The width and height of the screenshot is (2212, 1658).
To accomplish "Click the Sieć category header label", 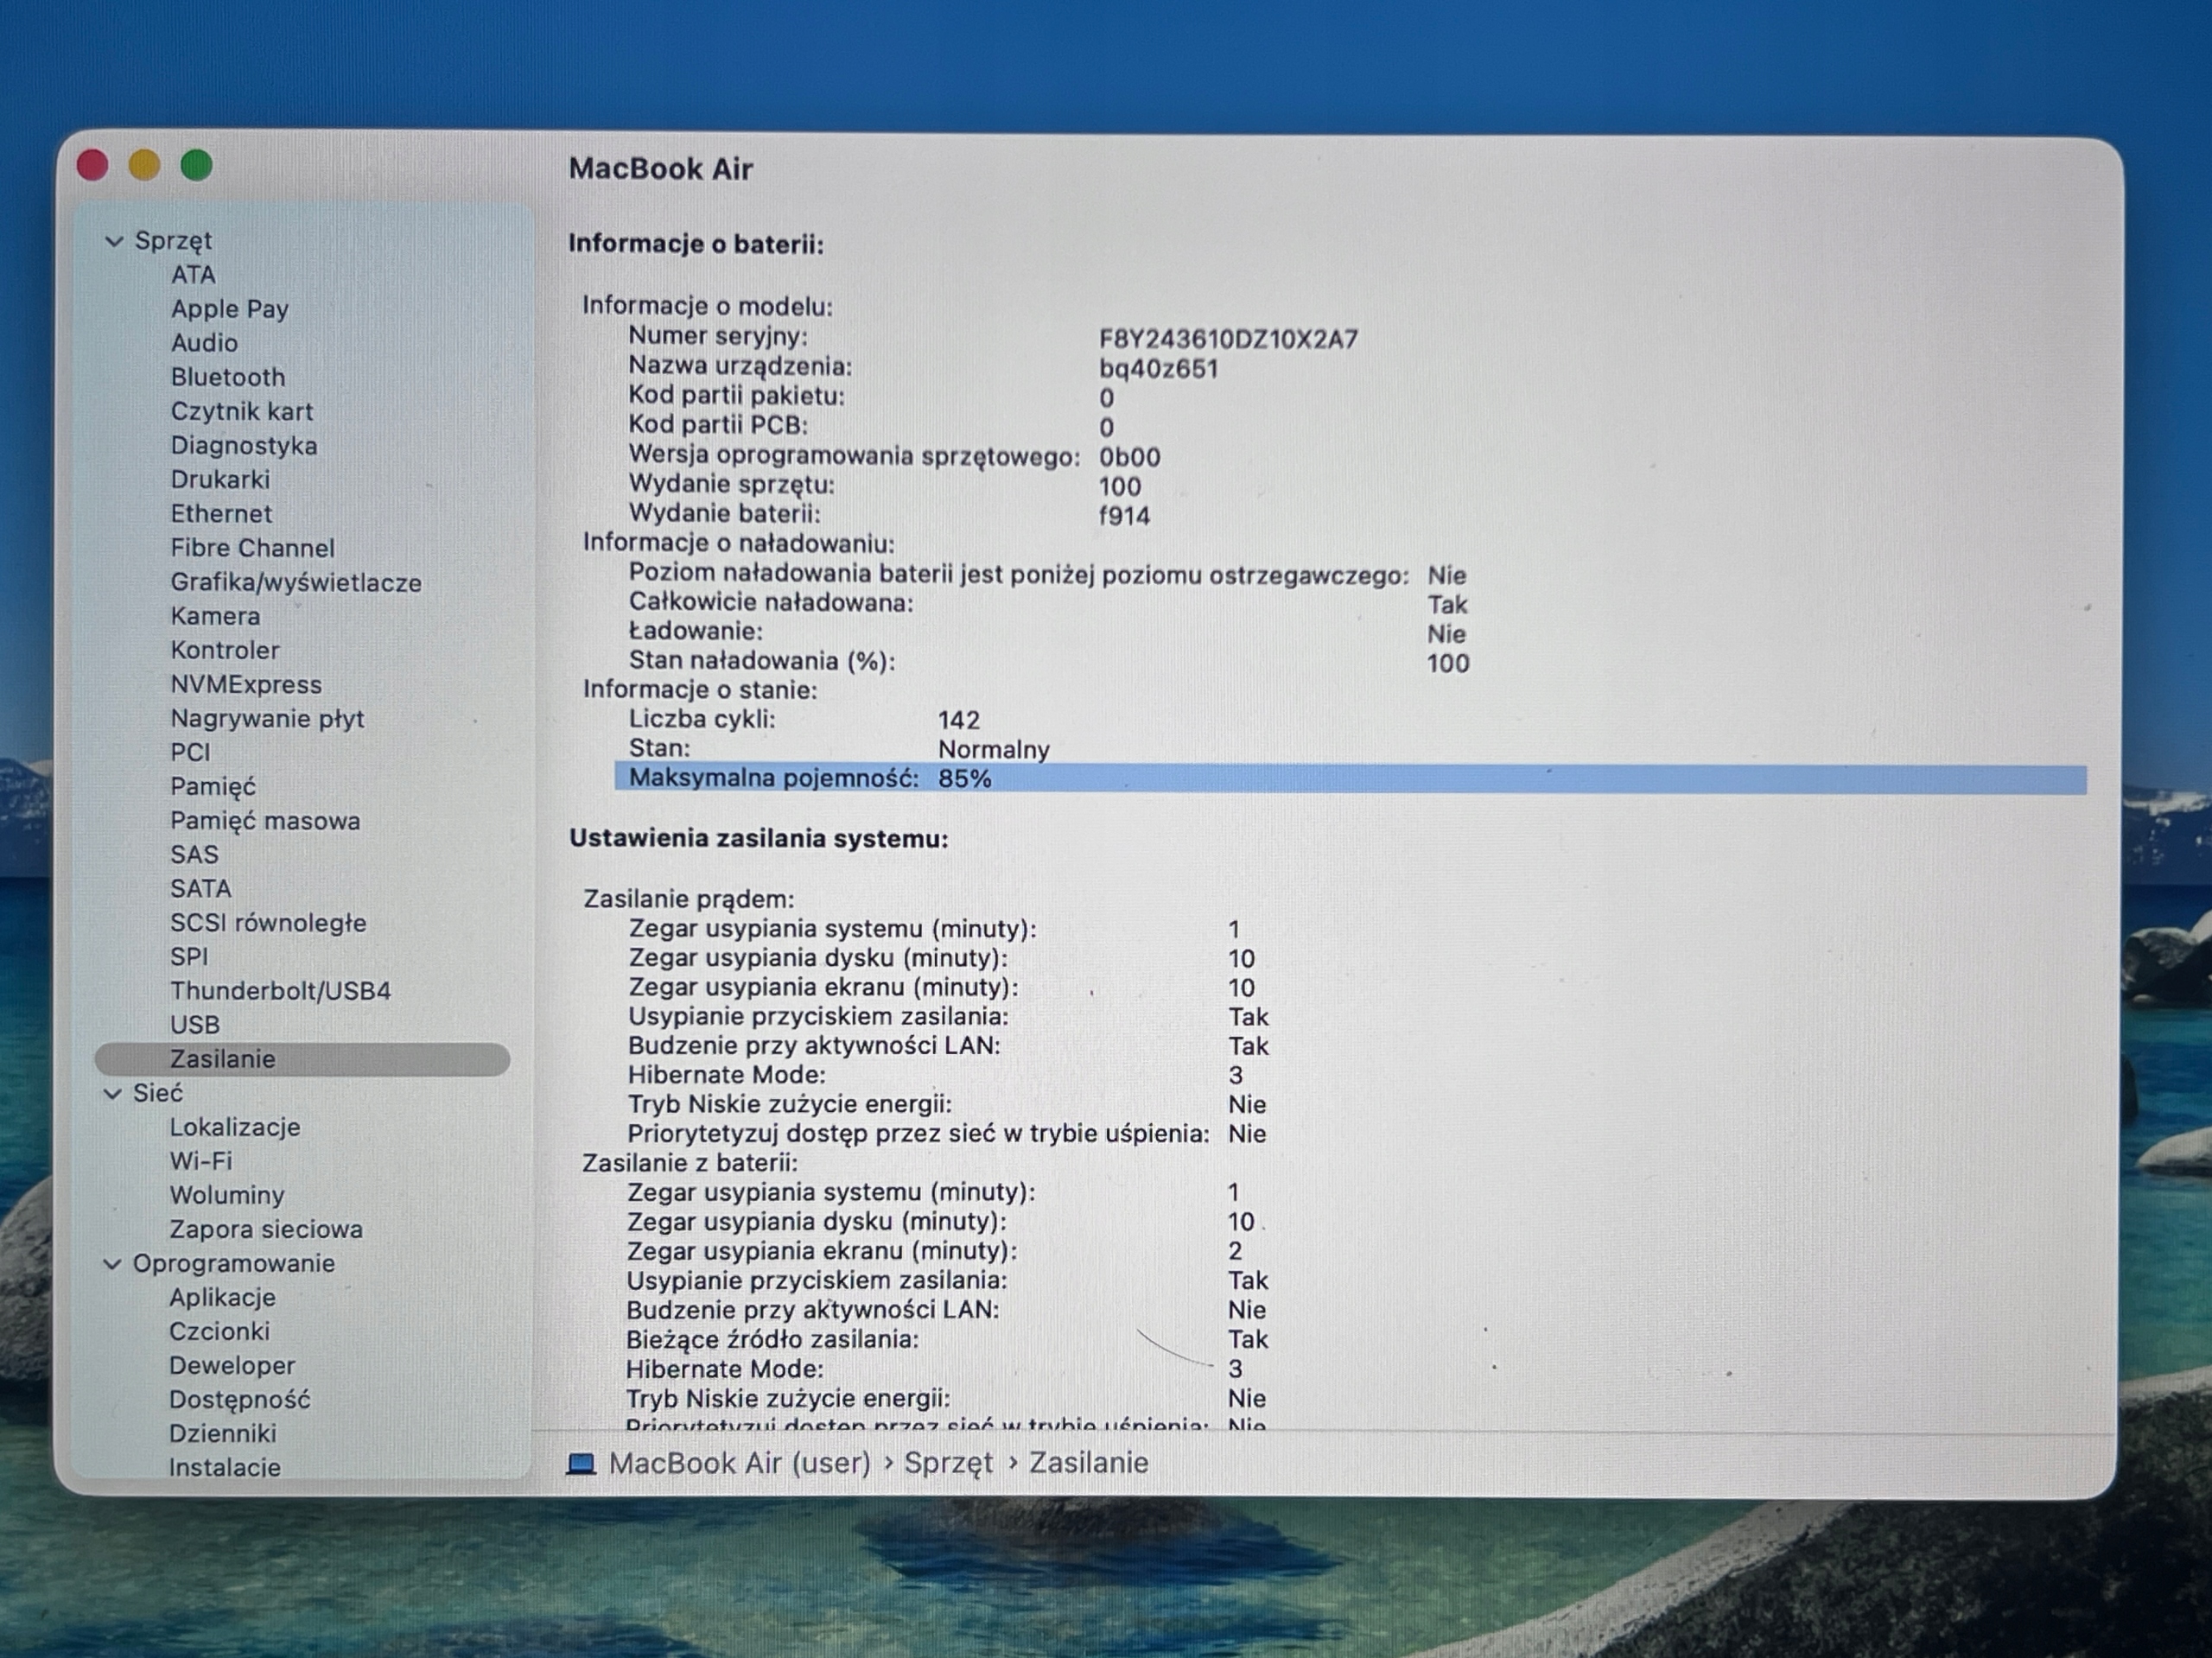I will 158,1094.
